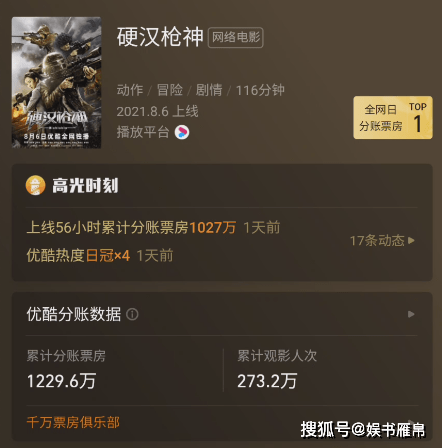
Task: Tap the 硬汉枪神 movie title
Action: tap(160, 37)
